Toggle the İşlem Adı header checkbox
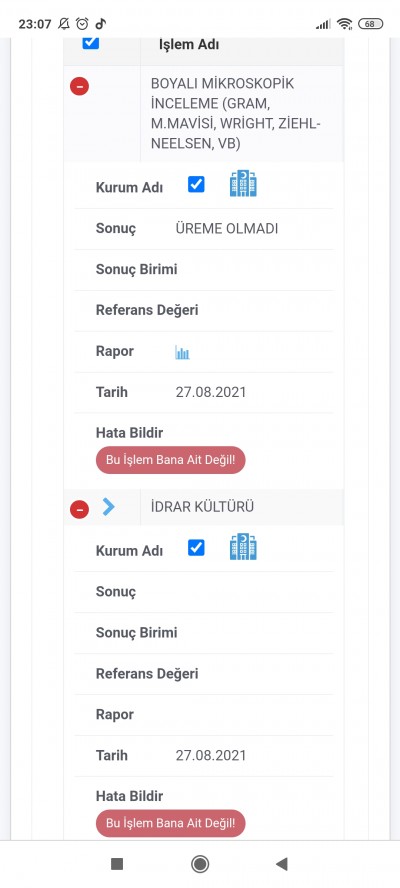The width and height of the screenshot is (400, 888). [91, 41]
